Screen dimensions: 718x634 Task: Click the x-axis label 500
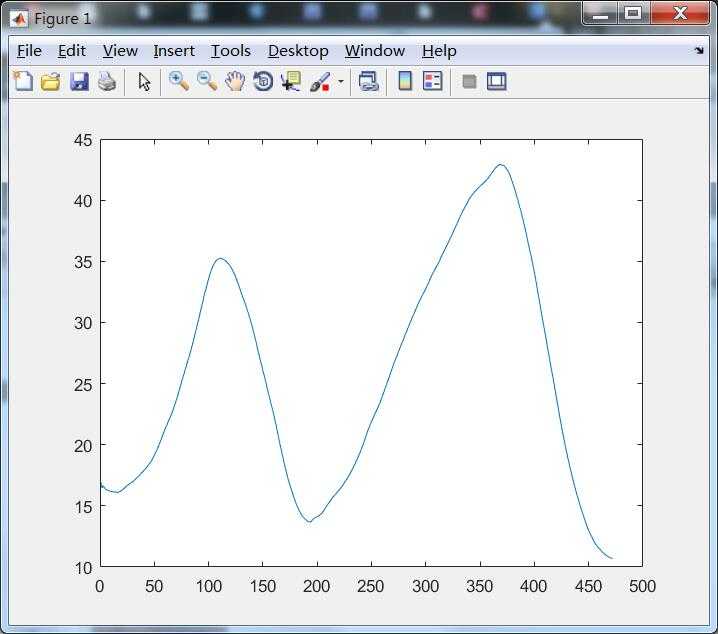(642, 586)
